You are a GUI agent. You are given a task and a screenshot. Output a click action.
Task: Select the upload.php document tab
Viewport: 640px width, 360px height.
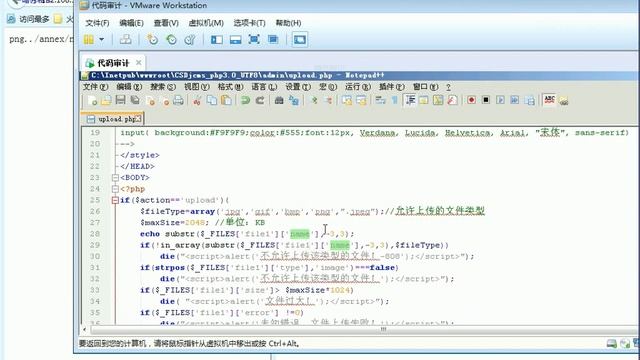112,119
